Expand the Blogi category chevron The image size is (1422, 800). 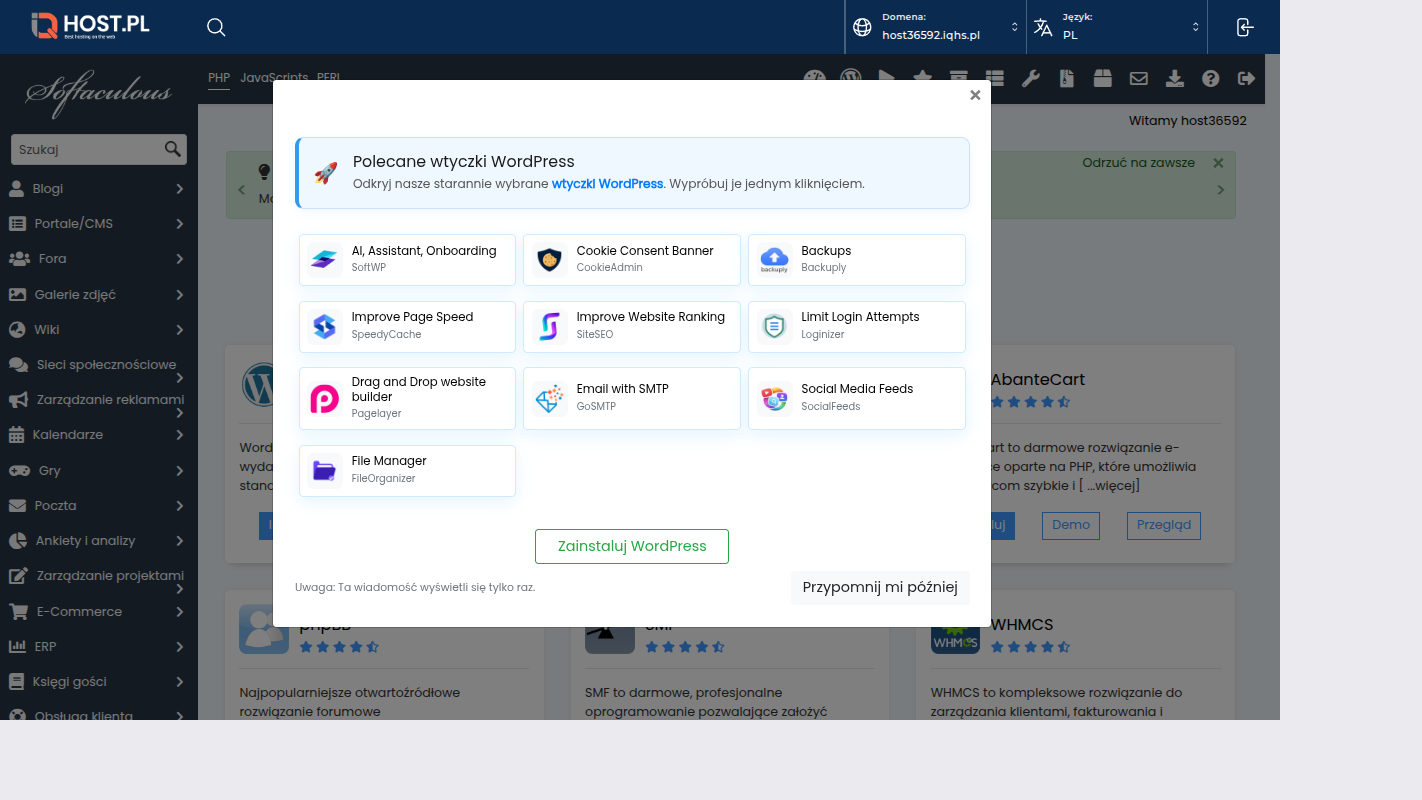180,189
